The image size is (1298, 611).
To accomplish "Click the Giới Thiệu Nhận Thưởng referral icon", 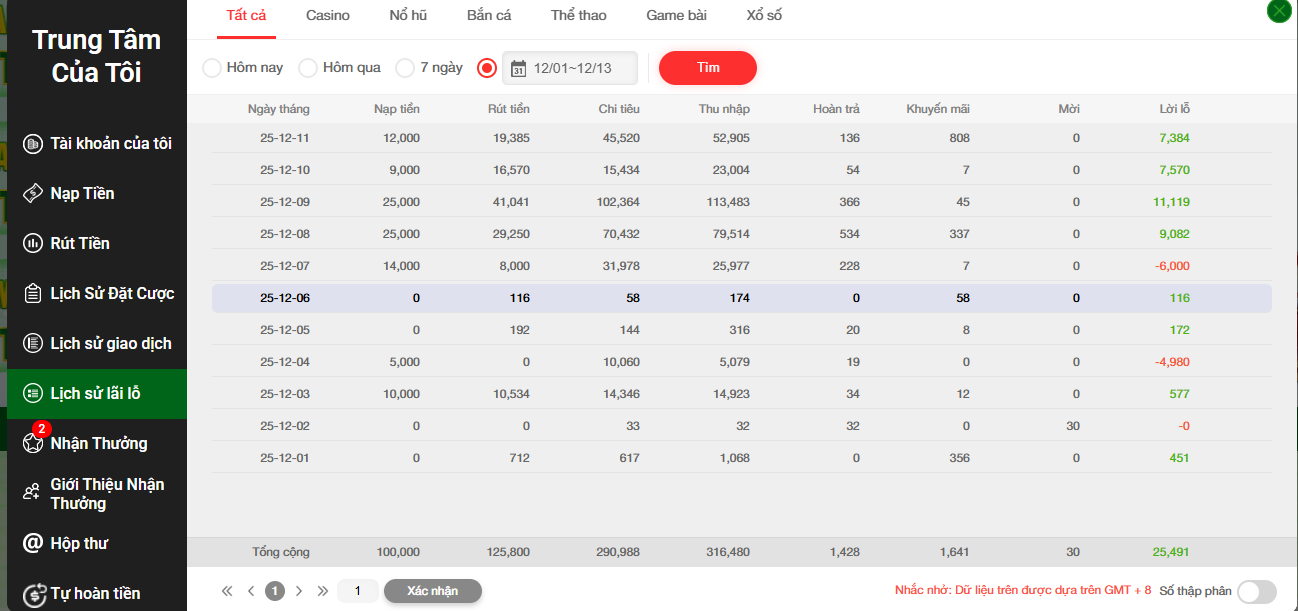I will 33,493.
